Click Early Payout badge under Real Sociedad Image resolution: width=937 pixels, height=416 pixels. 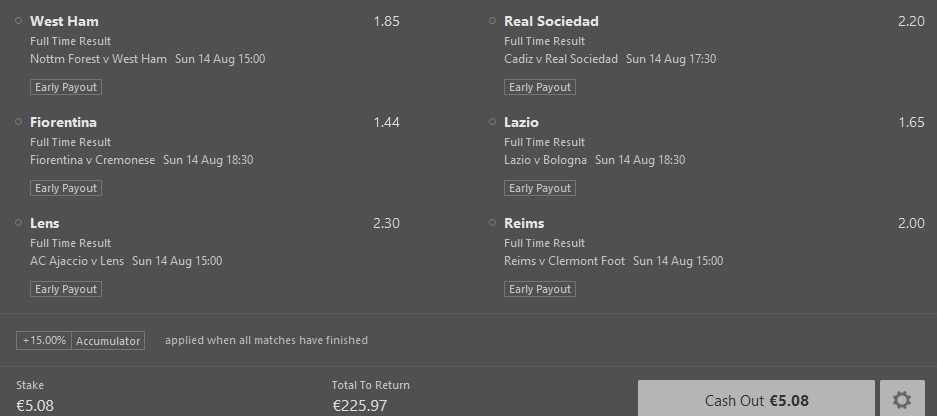(x=540, y=87)
